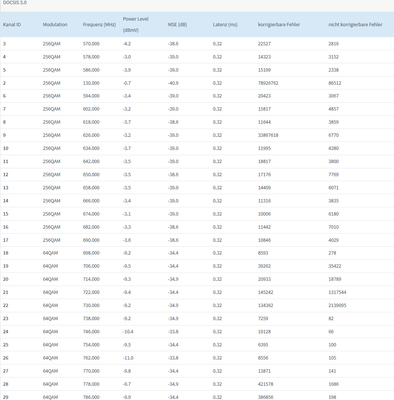394x400 pixels.
Task: Click frequency 578.000 in Kanal 4 row
Action: (91, 57)
